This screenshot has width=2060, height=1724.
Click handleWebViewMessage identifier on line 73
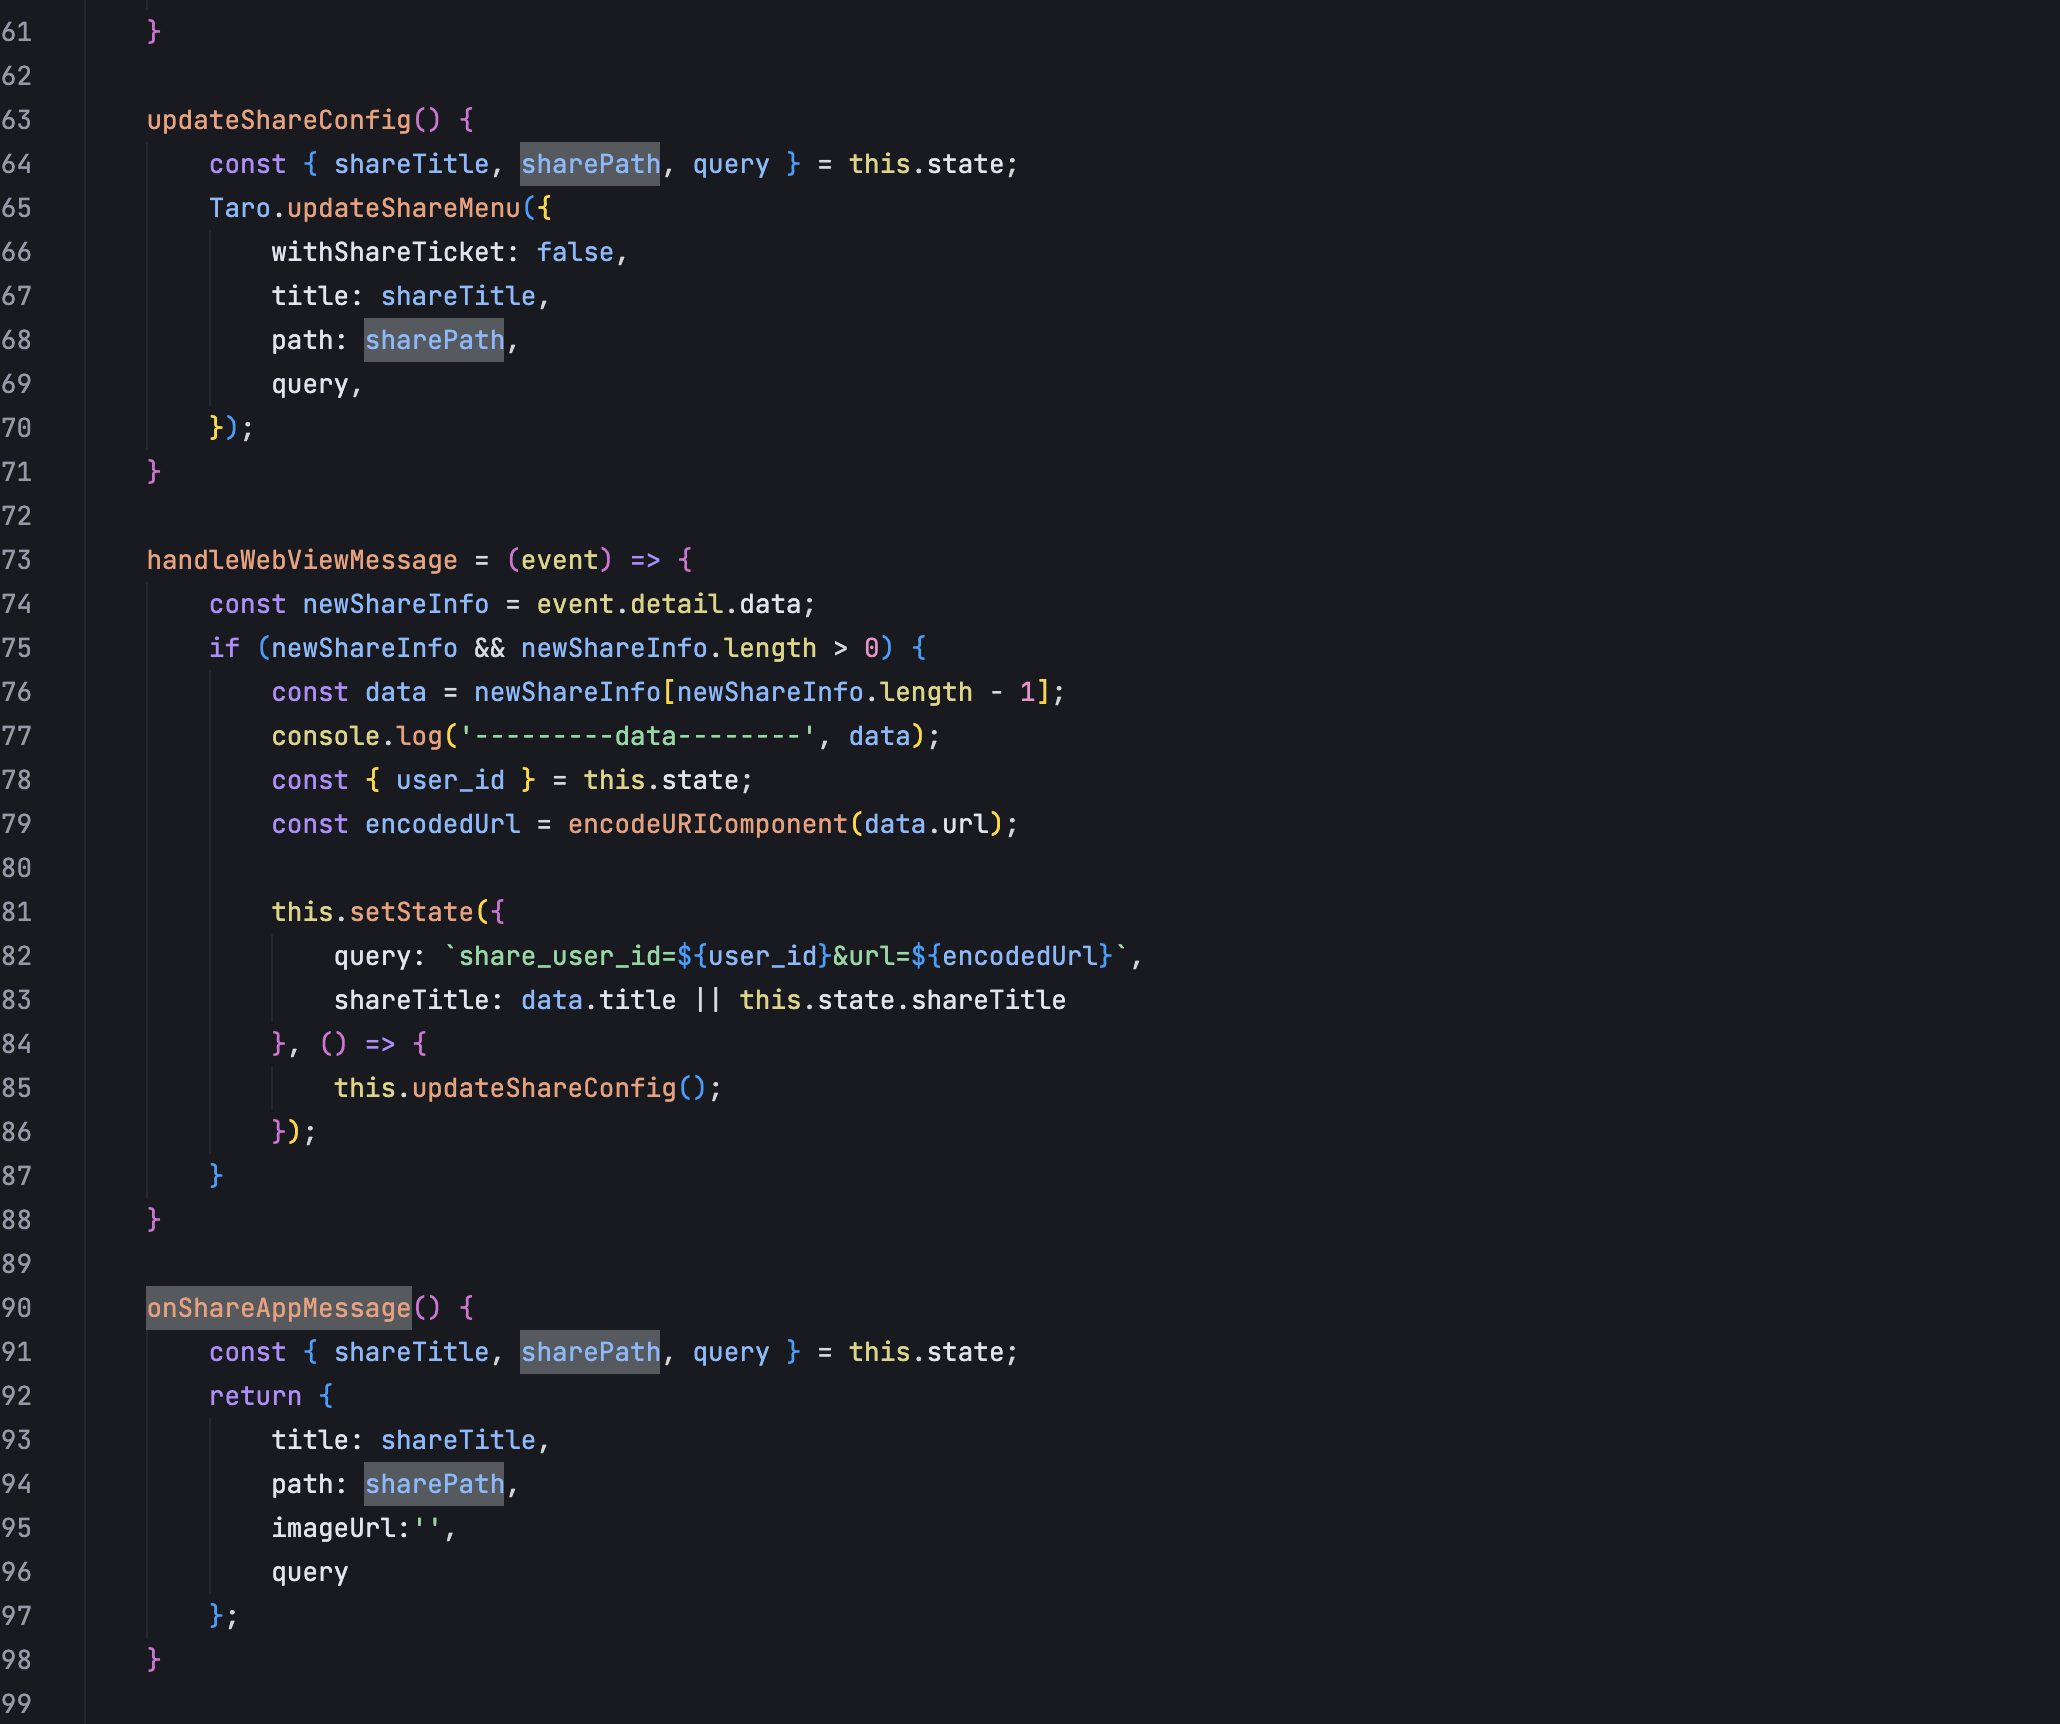tap(302, 560)
